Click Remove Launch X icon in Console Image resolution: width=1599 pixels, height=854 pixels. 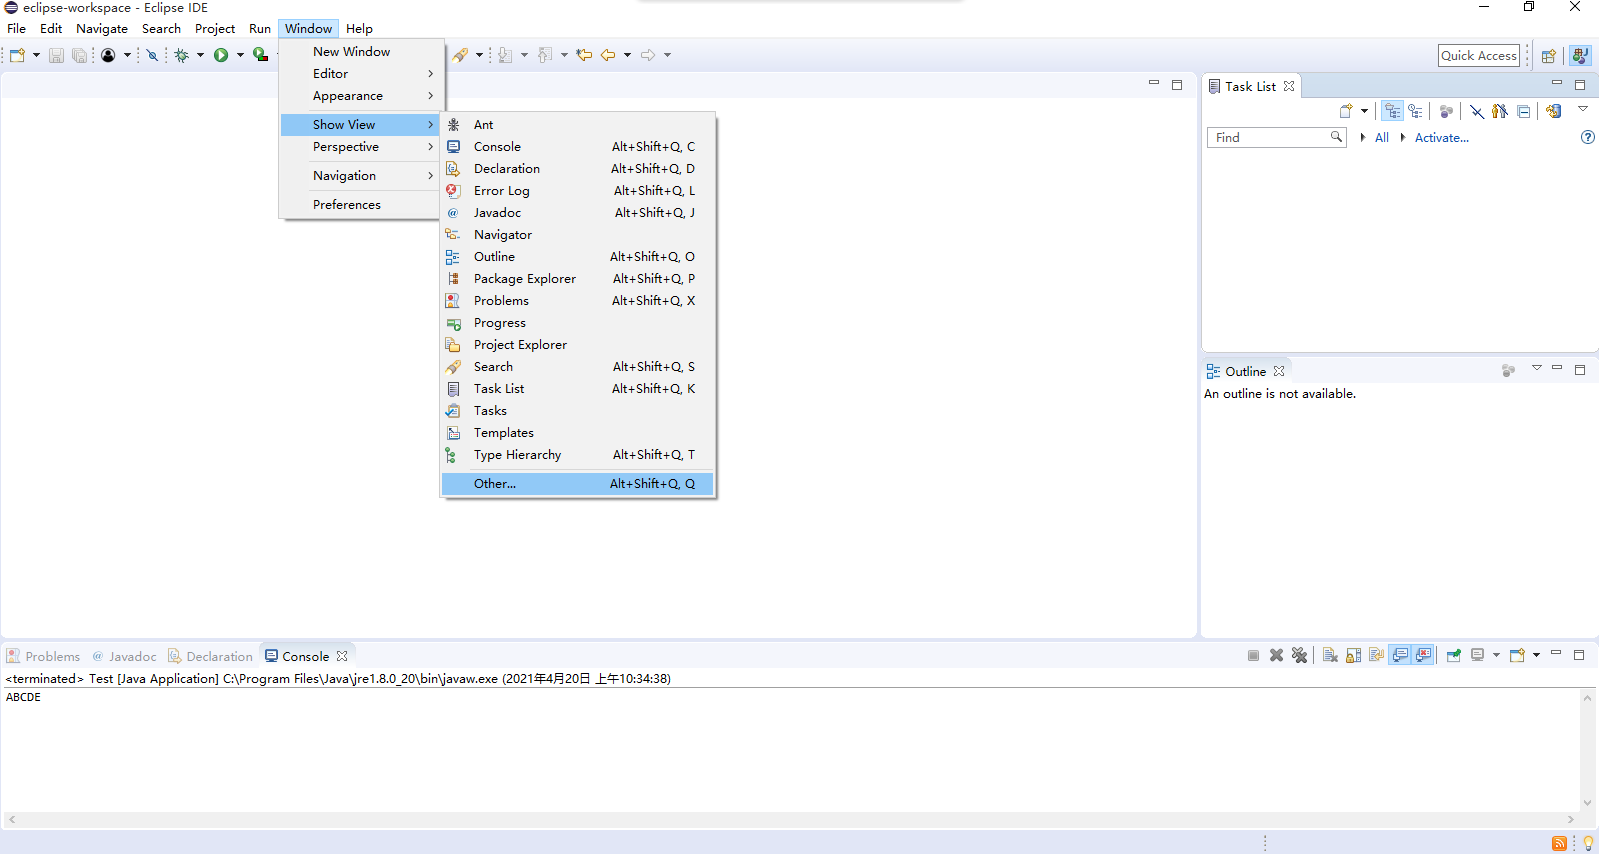click(x=1276, y=655)
